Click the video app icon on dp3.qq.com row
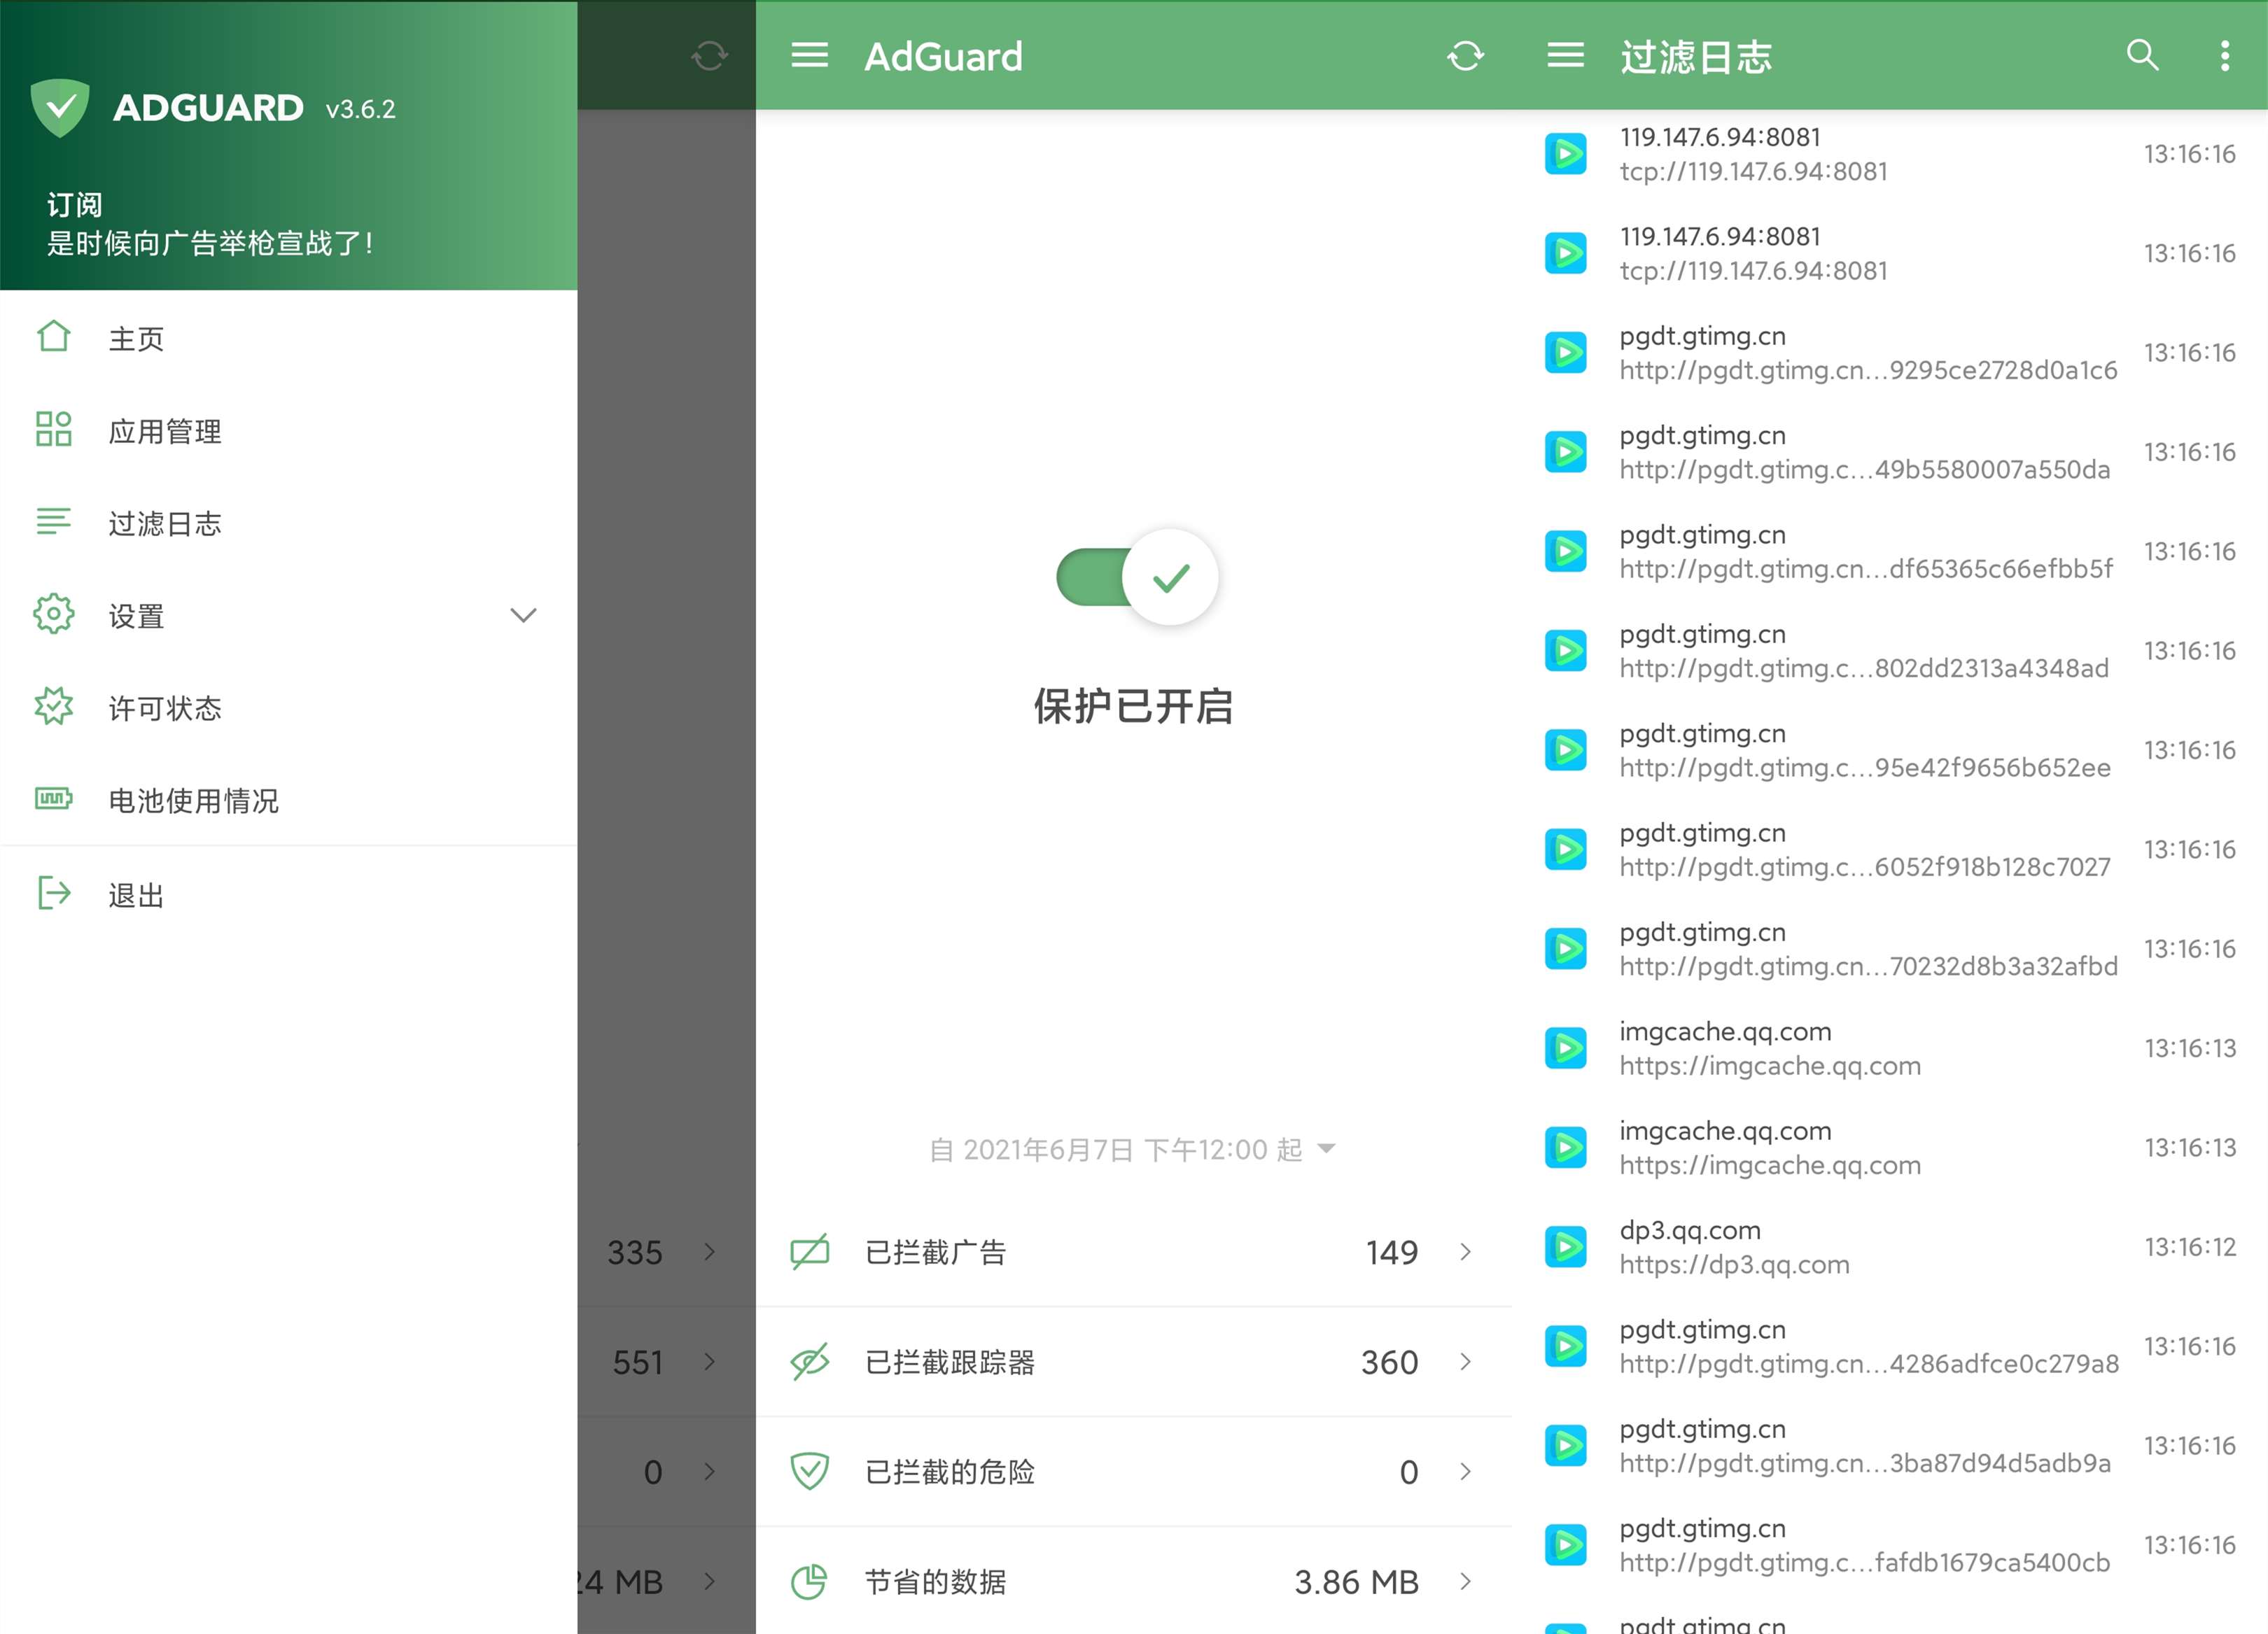2268x1634 pixels. pos(1565,1246)
